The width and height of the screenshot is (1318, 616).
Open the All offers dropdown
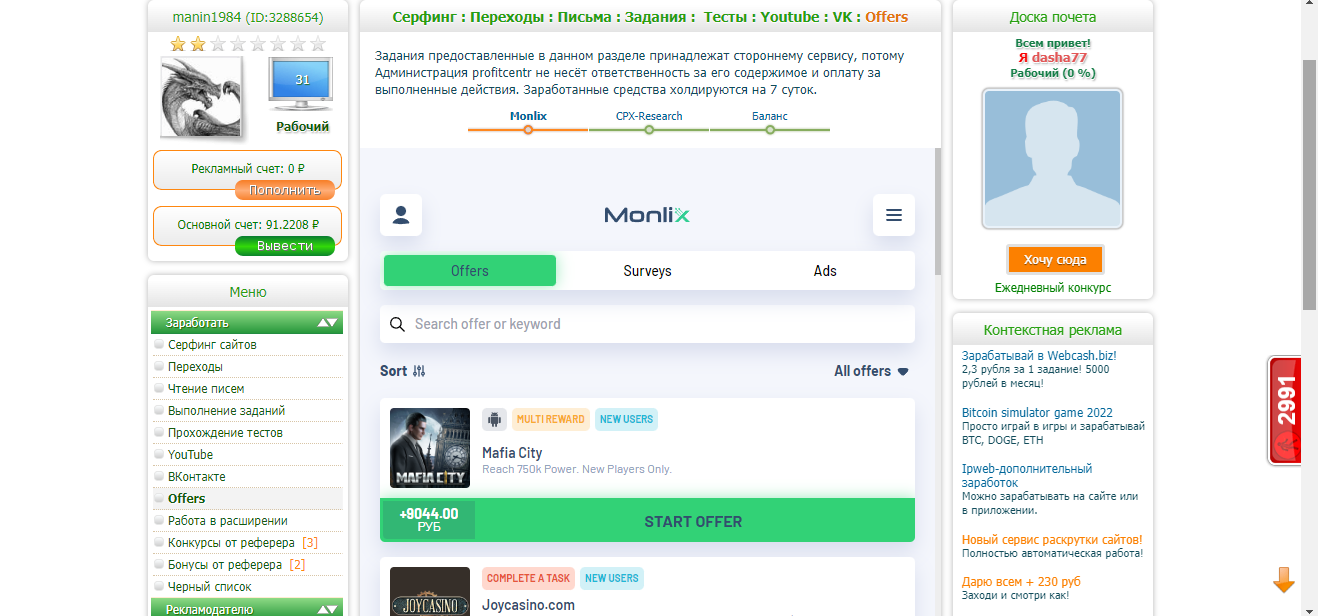coord(872,371)
